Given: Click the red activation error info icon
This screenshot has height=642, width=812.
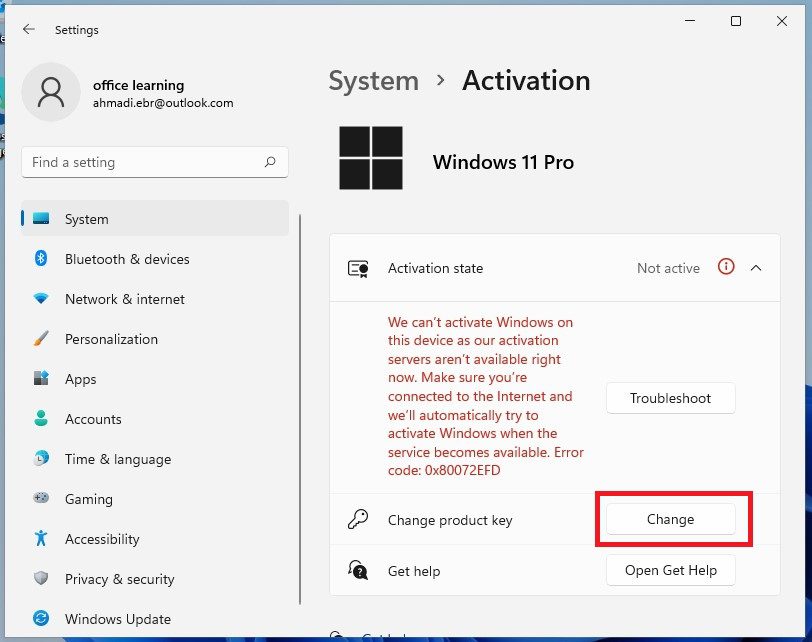Looking at the screenshot, I should coord(726,267).
